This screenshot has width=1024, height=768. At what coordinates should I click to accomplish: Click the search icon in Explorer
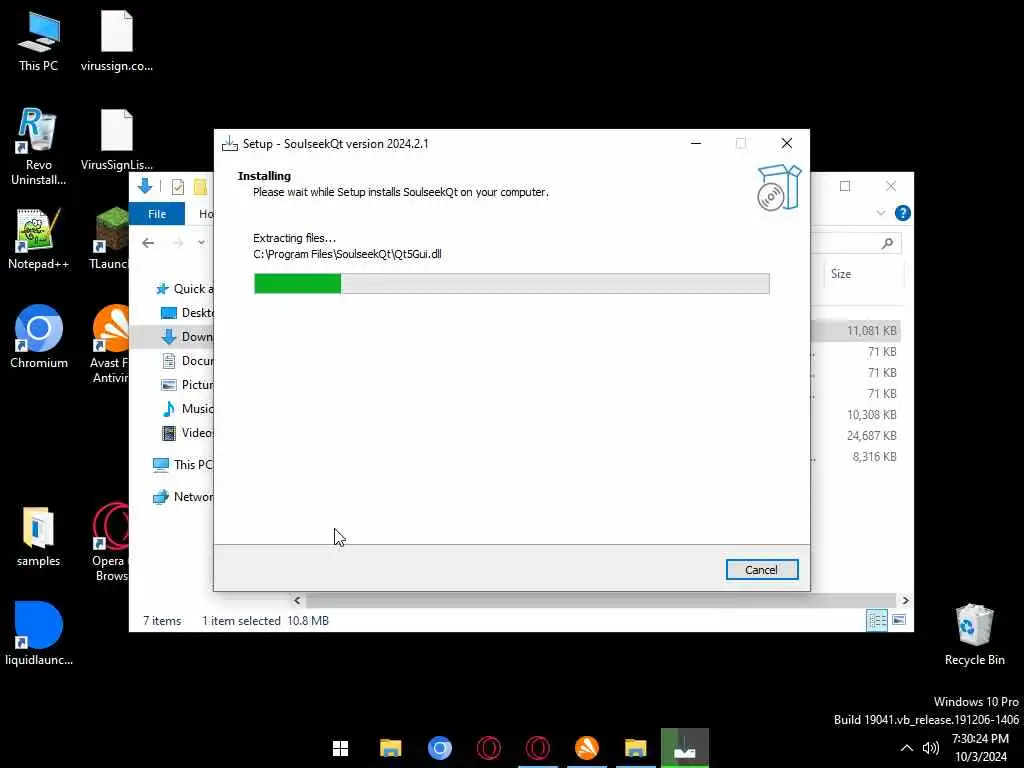(x=887, y=244)
